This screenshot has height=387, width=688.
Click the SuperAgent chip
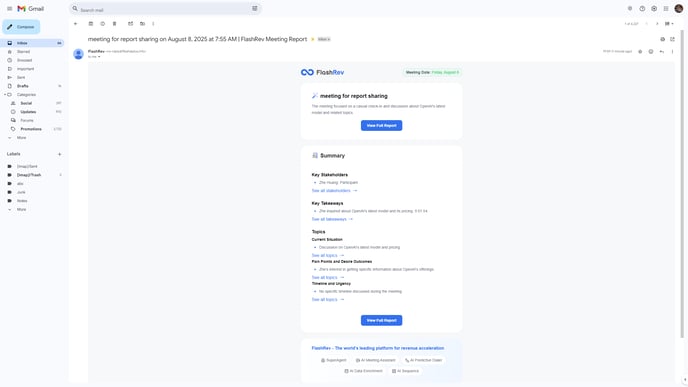click(333, 360)
